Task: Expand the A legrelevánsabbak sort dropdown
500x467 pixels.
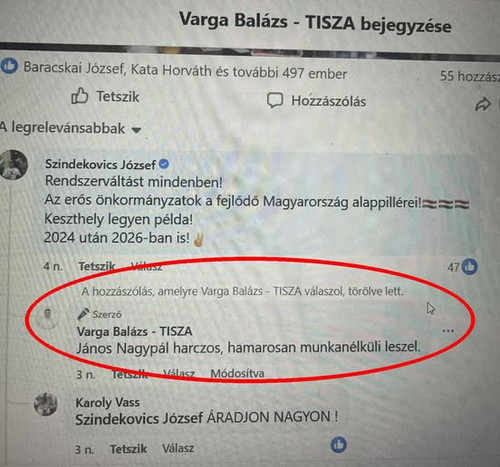Action: click(71, 128)
